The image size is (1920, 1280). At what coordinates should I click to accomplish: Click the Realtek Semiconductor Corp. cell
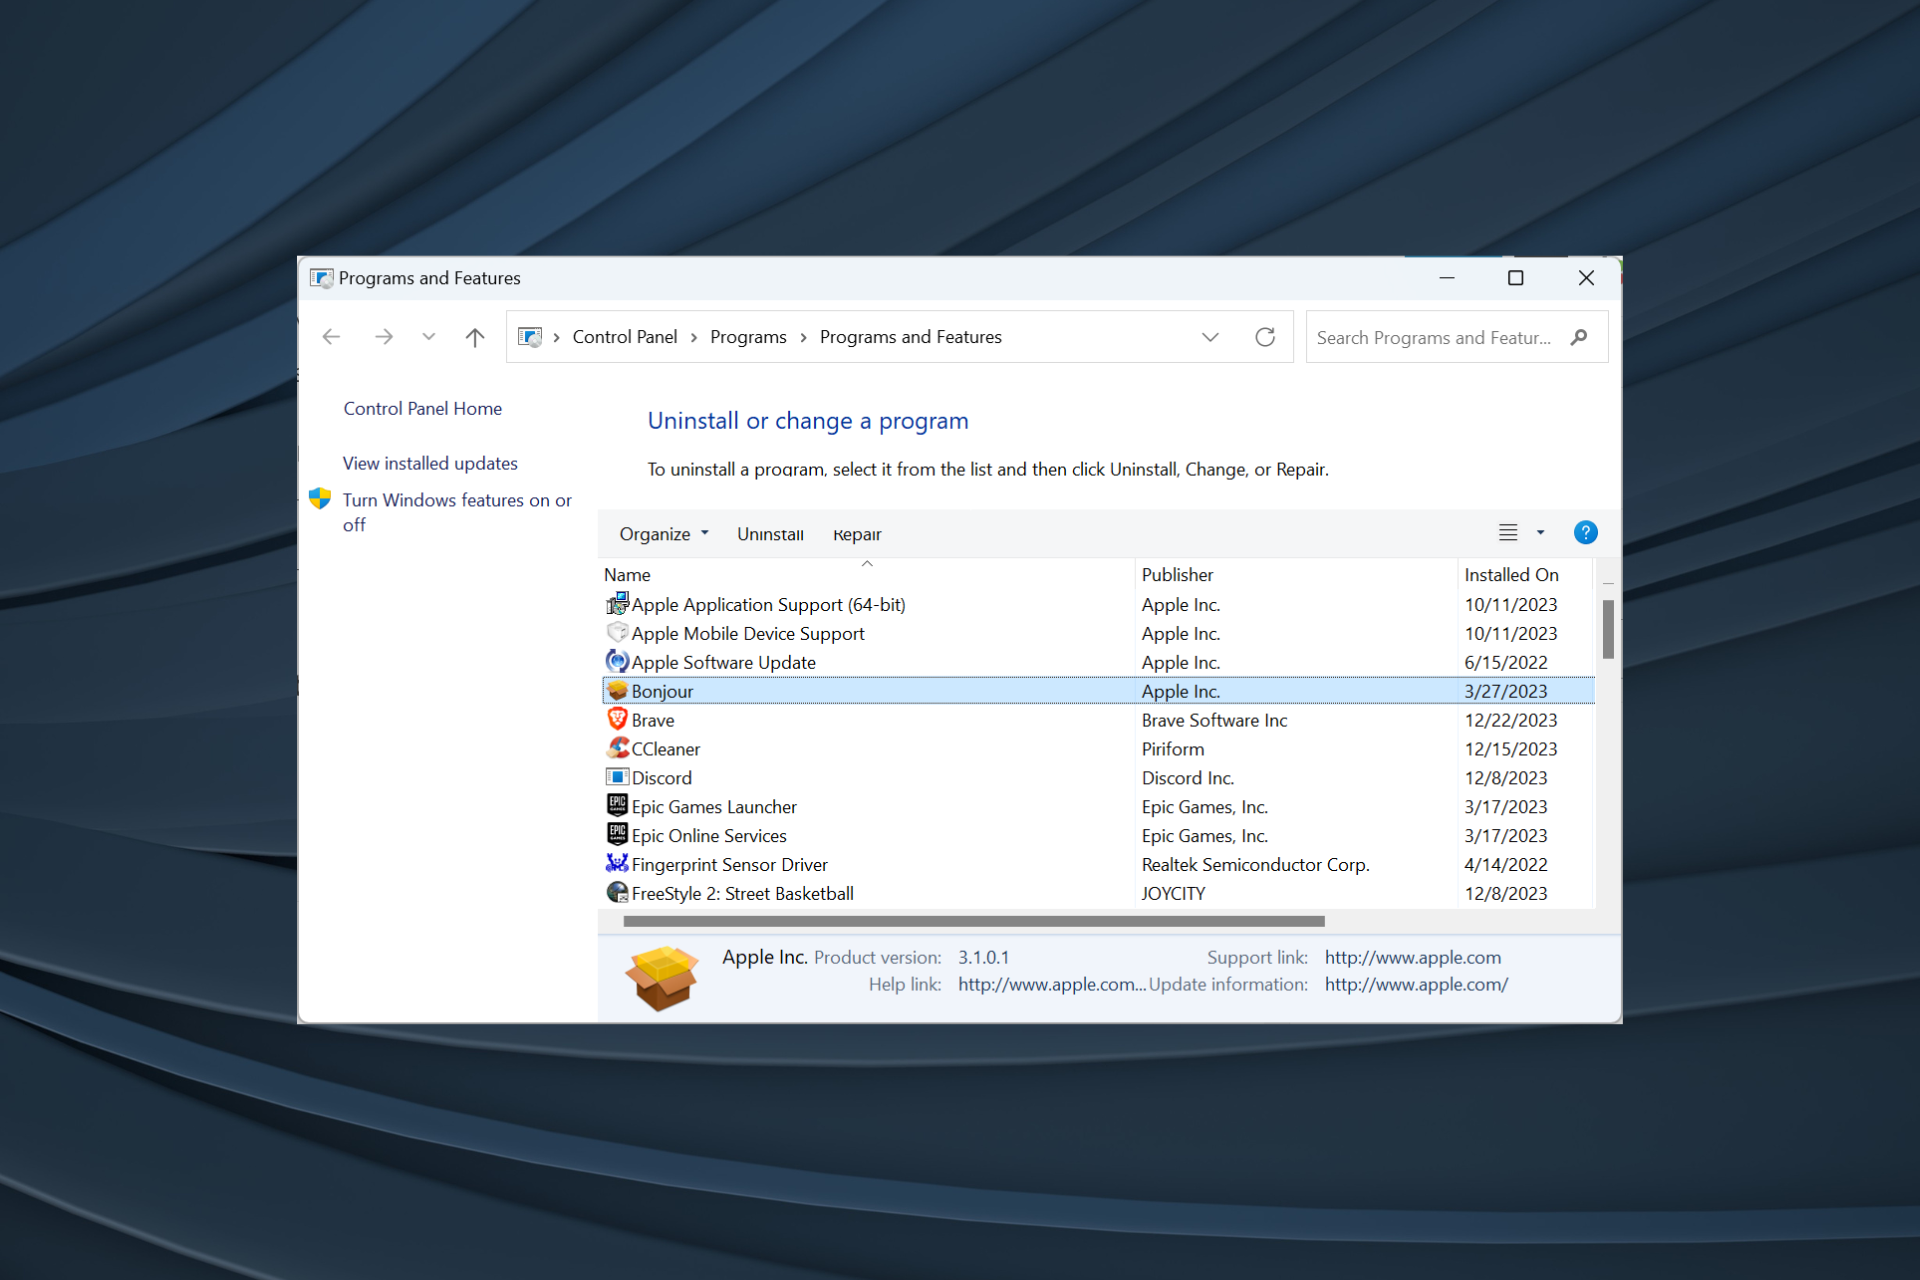1256,865
